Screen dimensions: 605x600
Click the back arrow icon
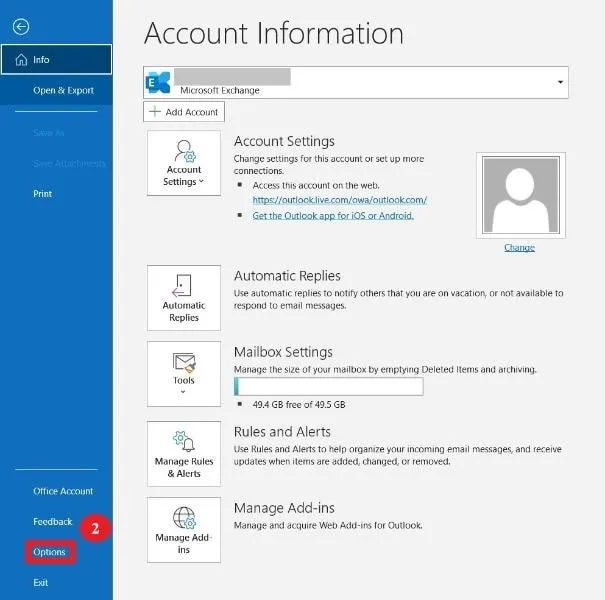(22, 27)
